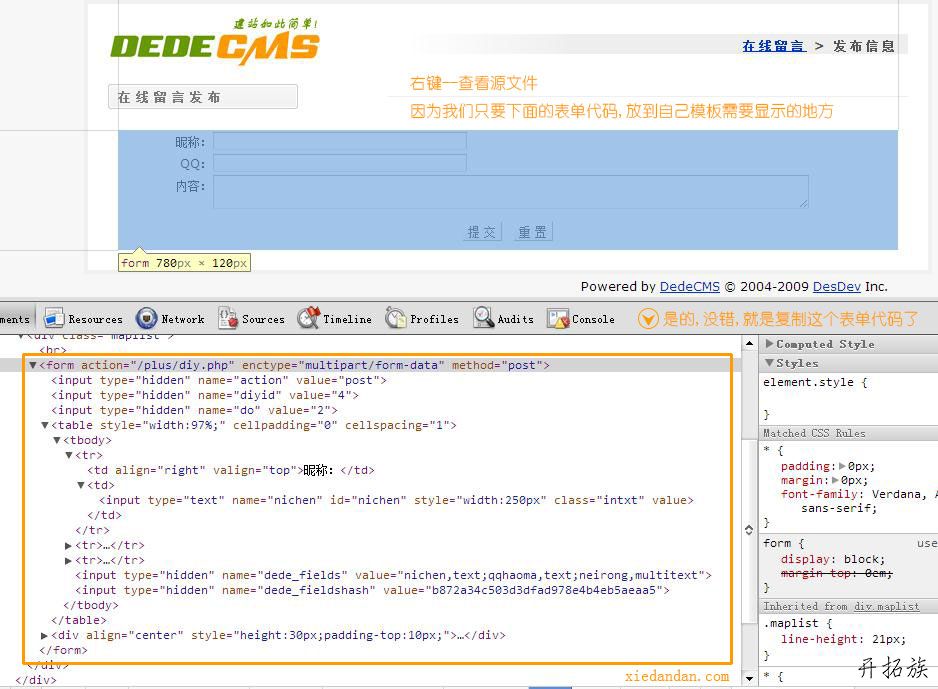
Task: Collapse the expanded td node
Action: [x=81, y=485]
